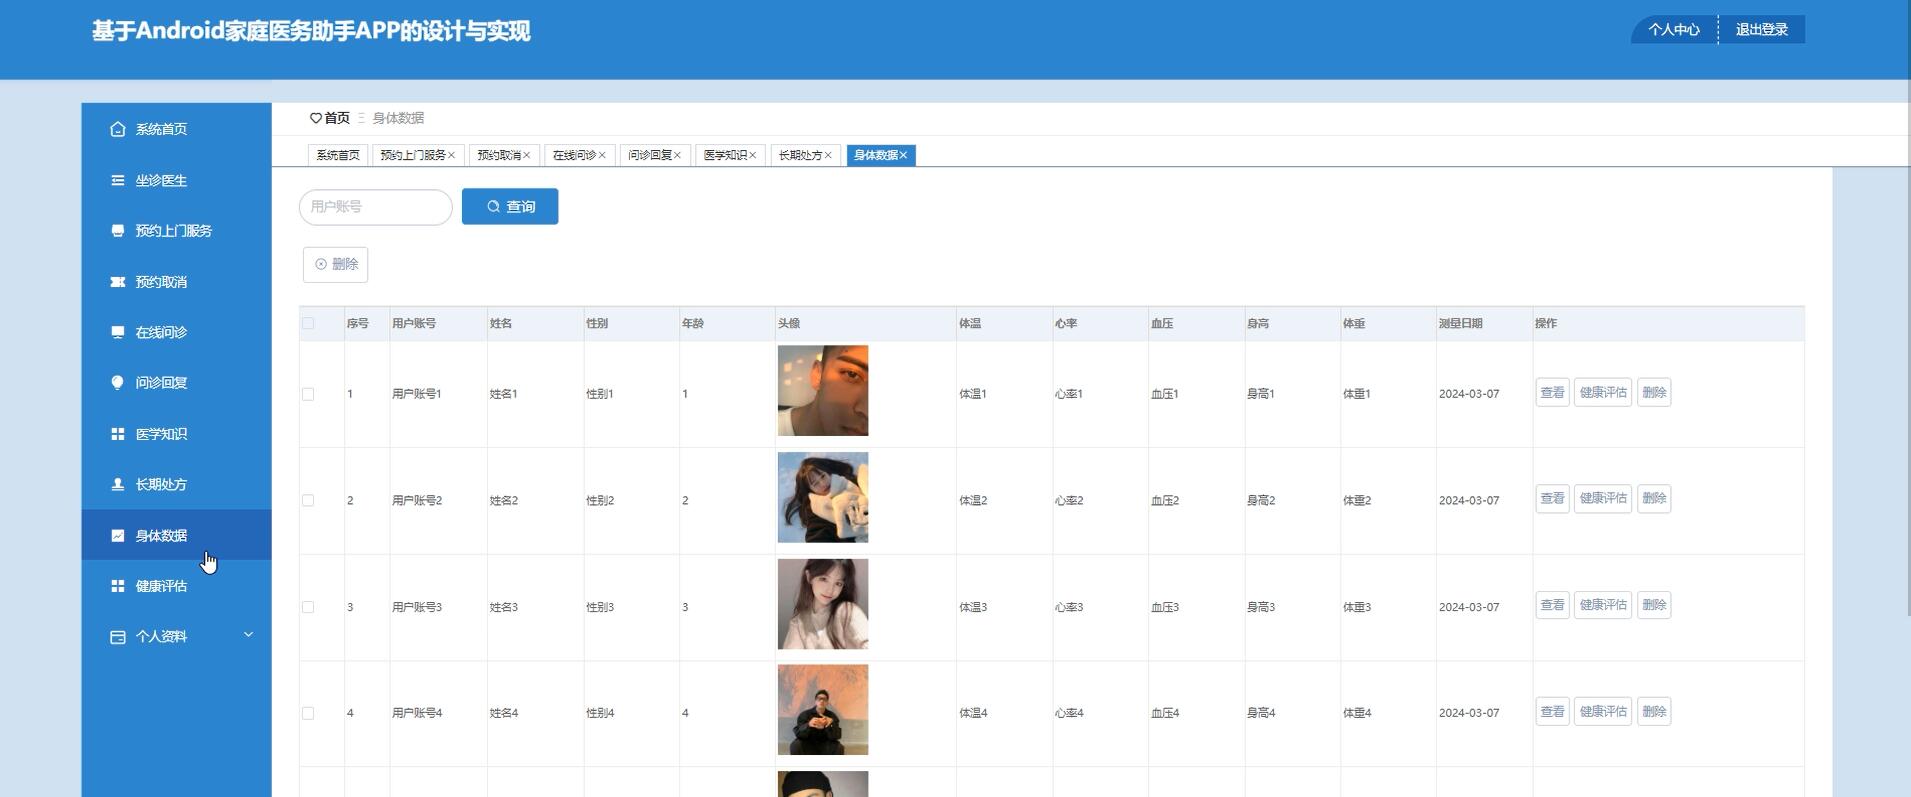Close the 身体数据 tab
Viewport: 1911px width, 797px height.
pos(903,155)
